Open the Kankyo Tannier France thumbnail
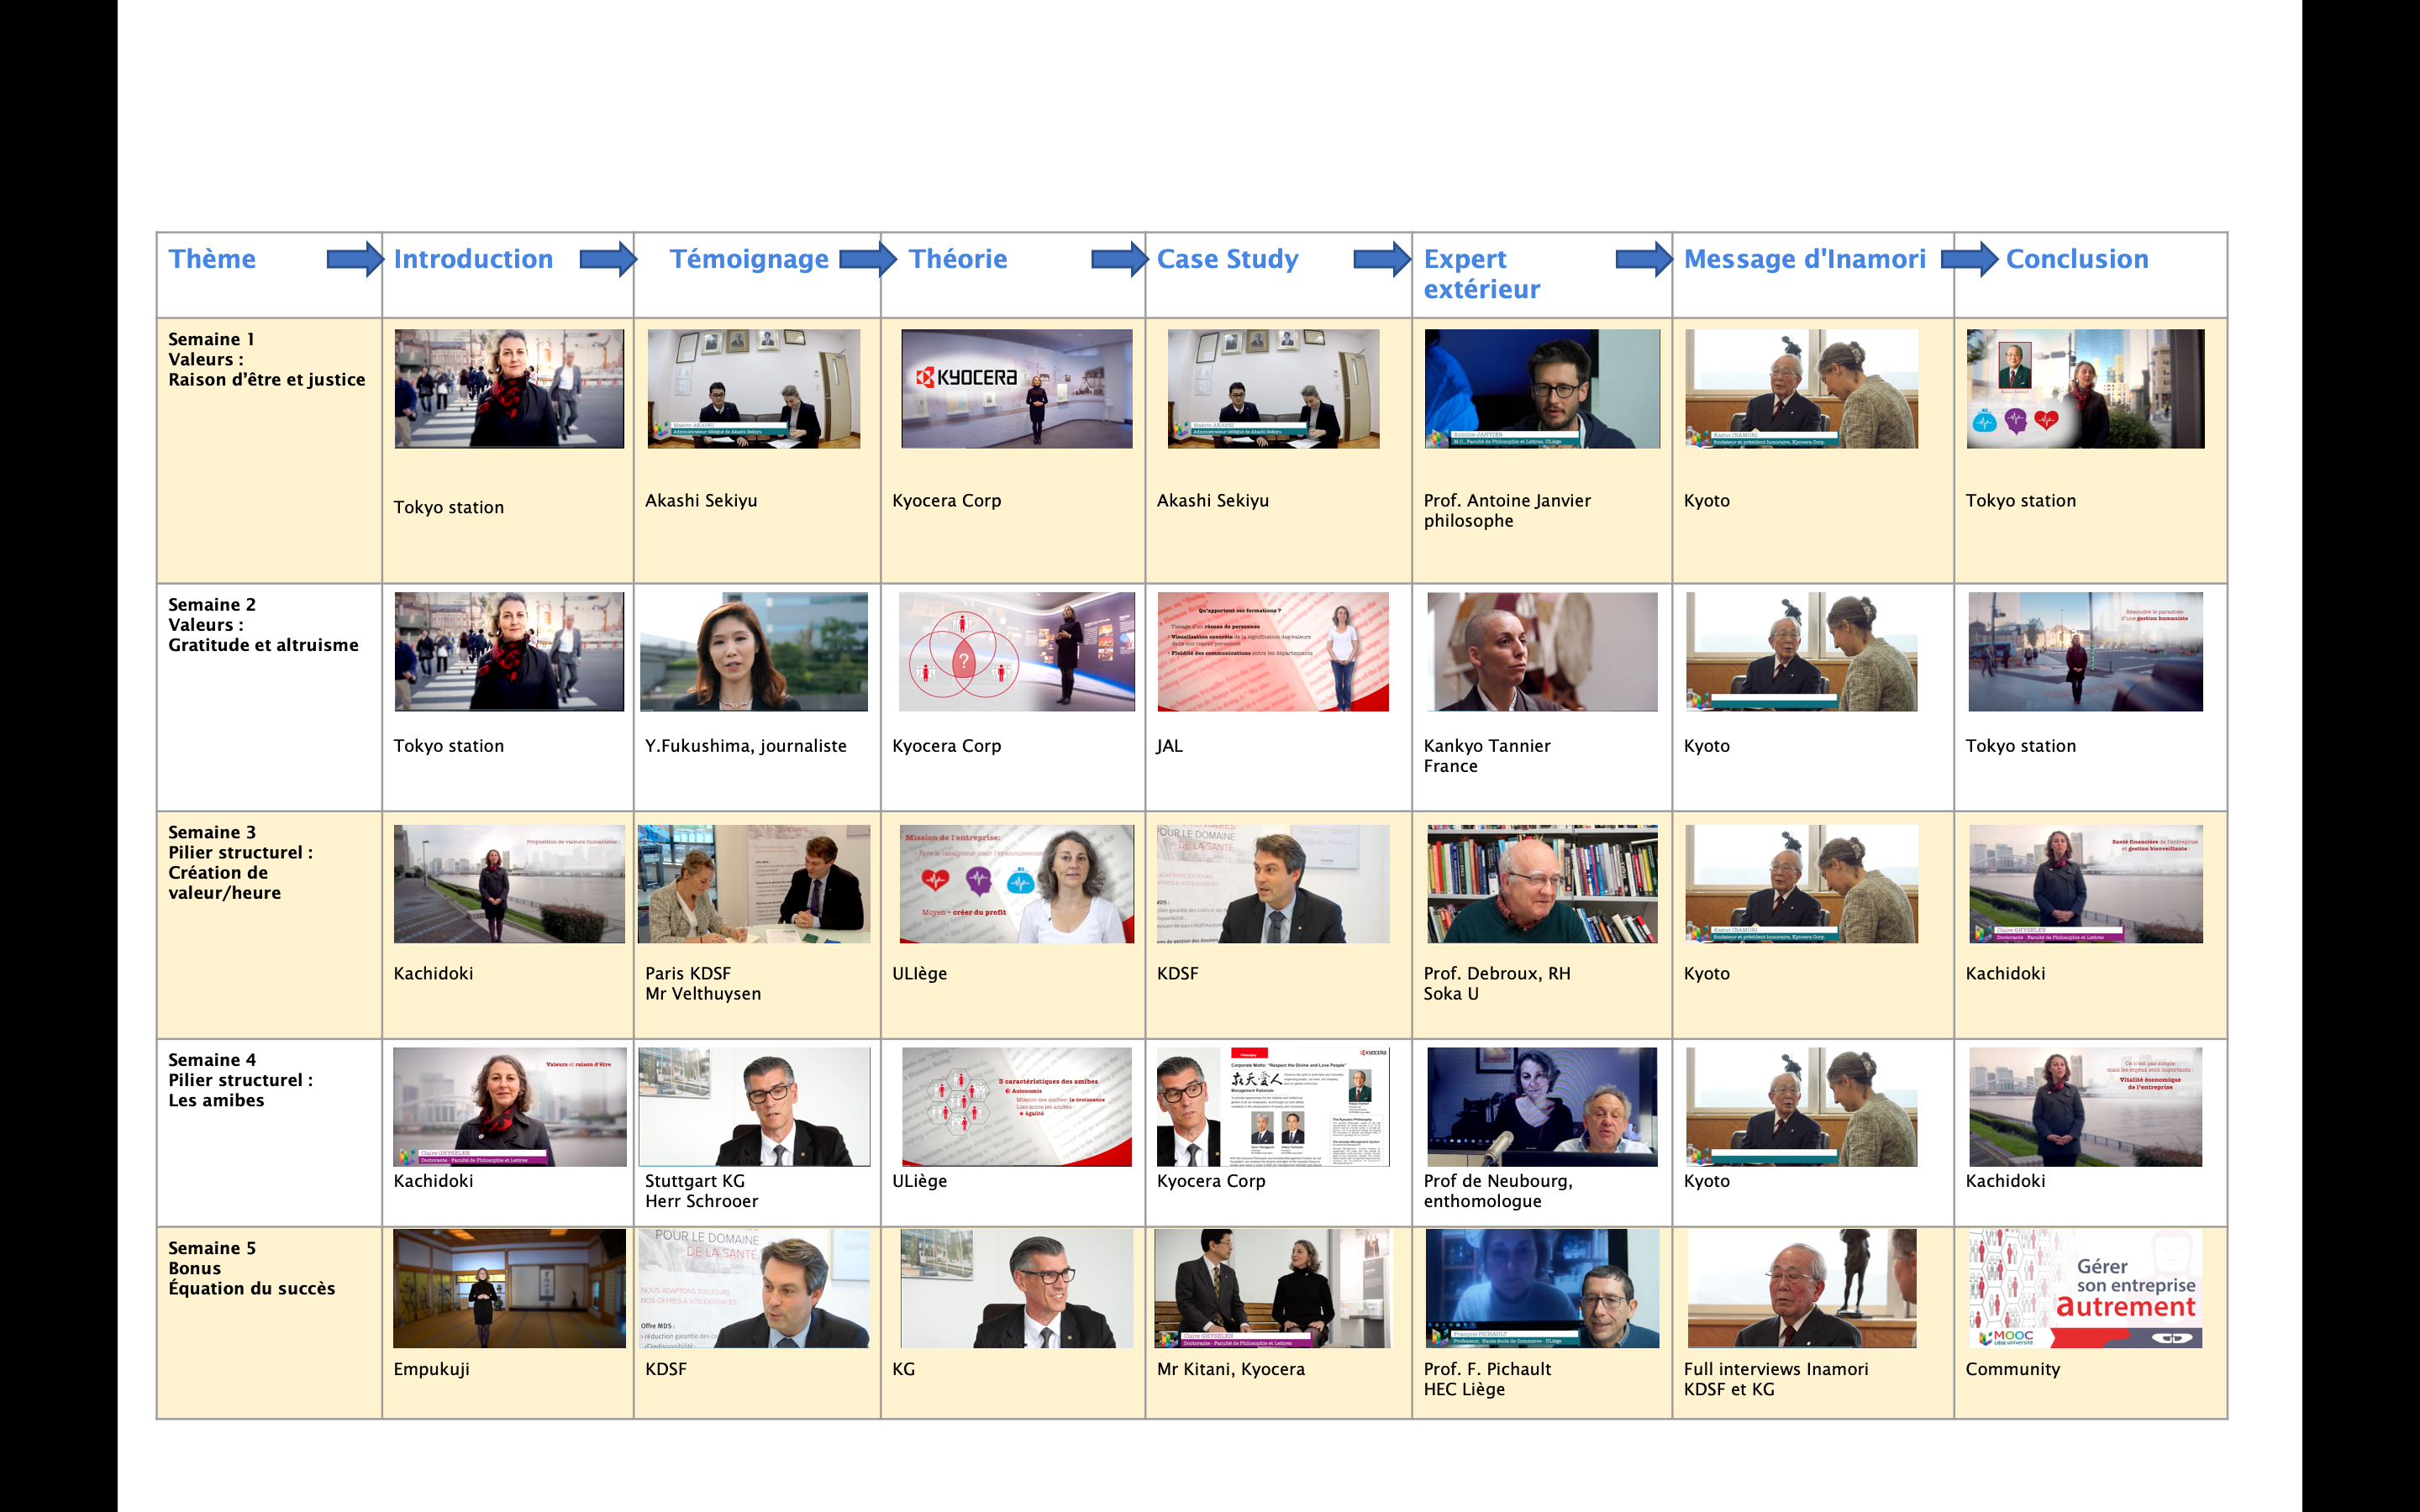The width and height of the screenshot is (2420, 1512). pos(1541,651)
